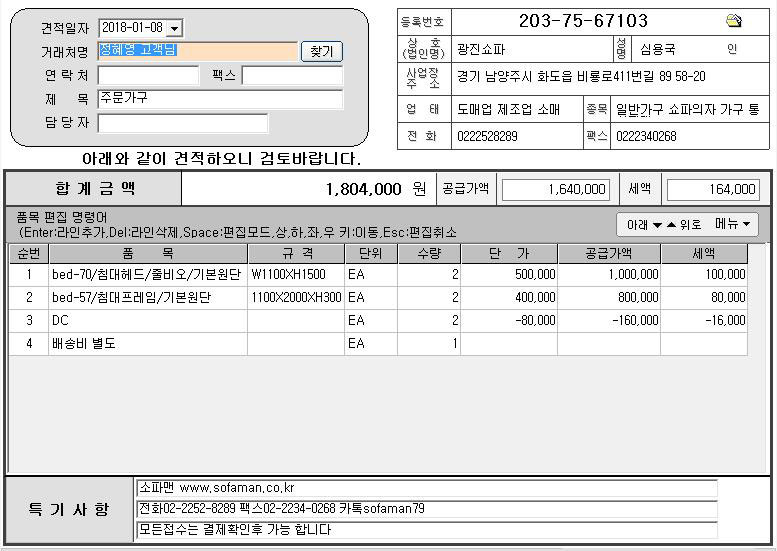Click the 공급가액 total field showing 1,640,000
The image size is (777, 551).
point(555,189)
